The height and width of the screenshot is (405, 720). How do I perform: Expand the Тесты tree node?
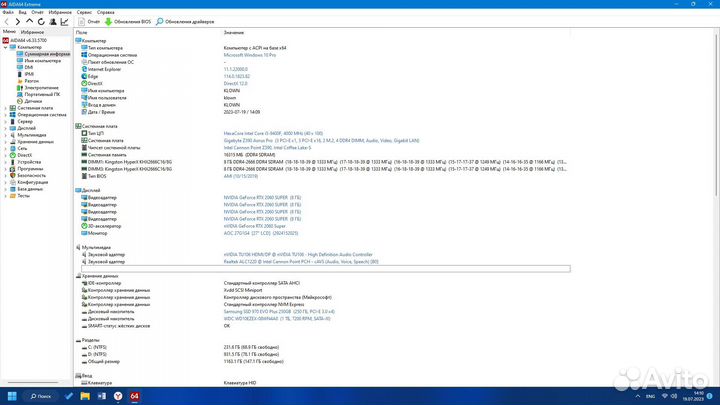[6, 196]
